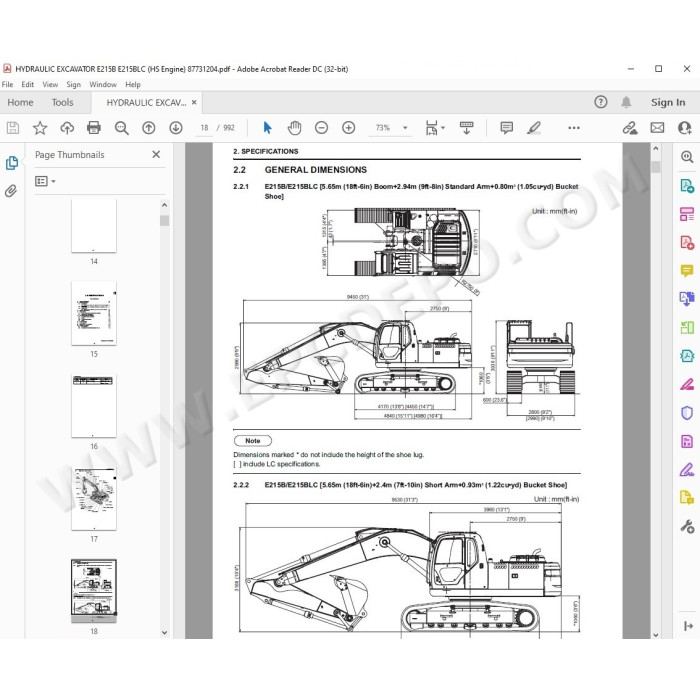The width and height of the screenshot is (700, 700).
Task: Open the Export PDF tool
Action: (687, 185)
